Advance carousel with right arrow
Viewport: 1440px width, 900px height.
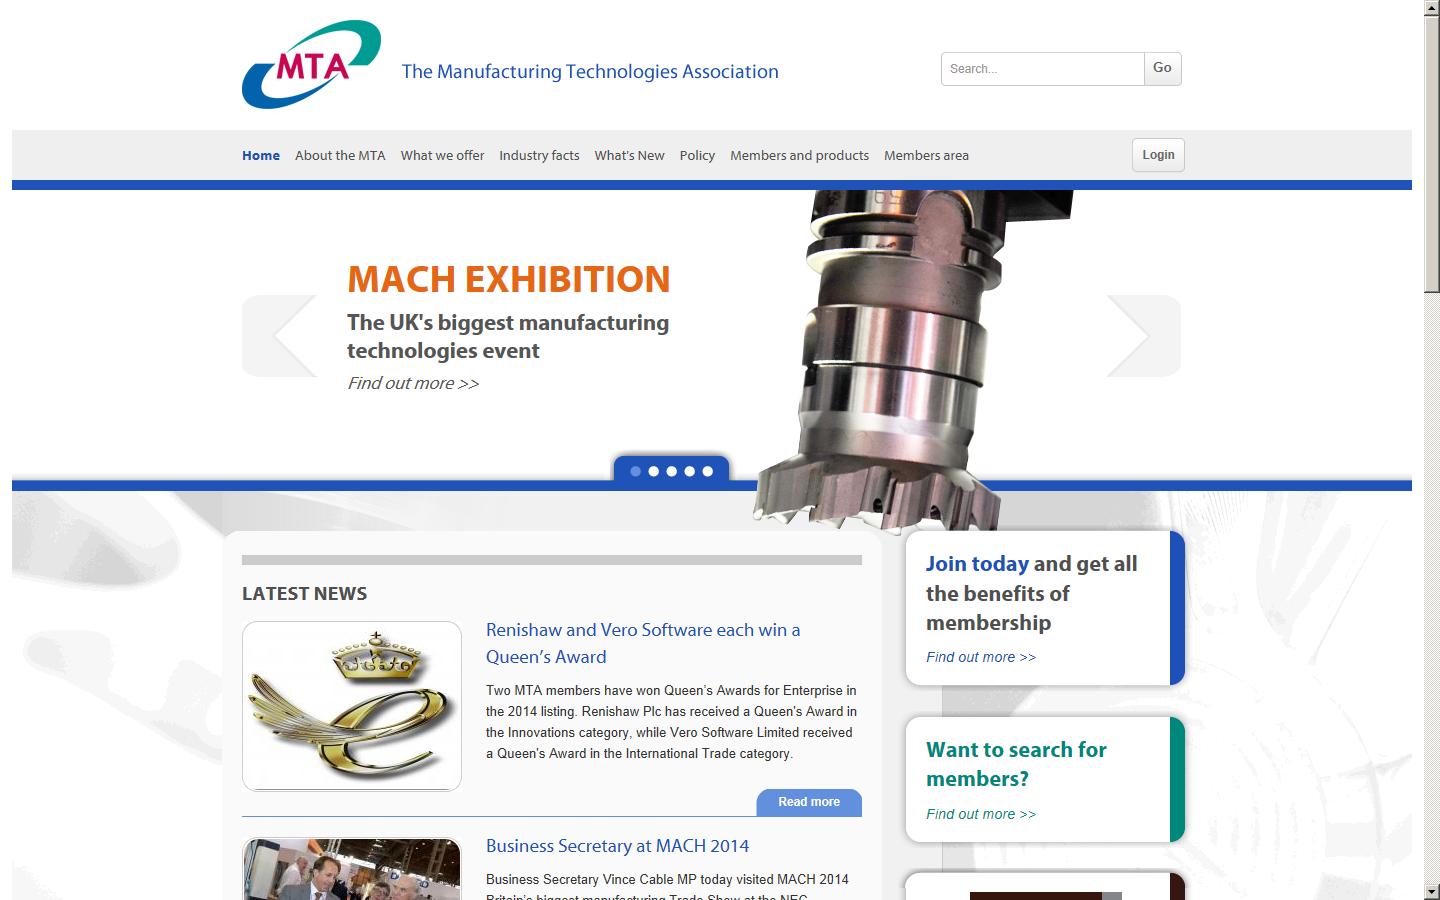pyautogui.click(x=1142, y=336)
